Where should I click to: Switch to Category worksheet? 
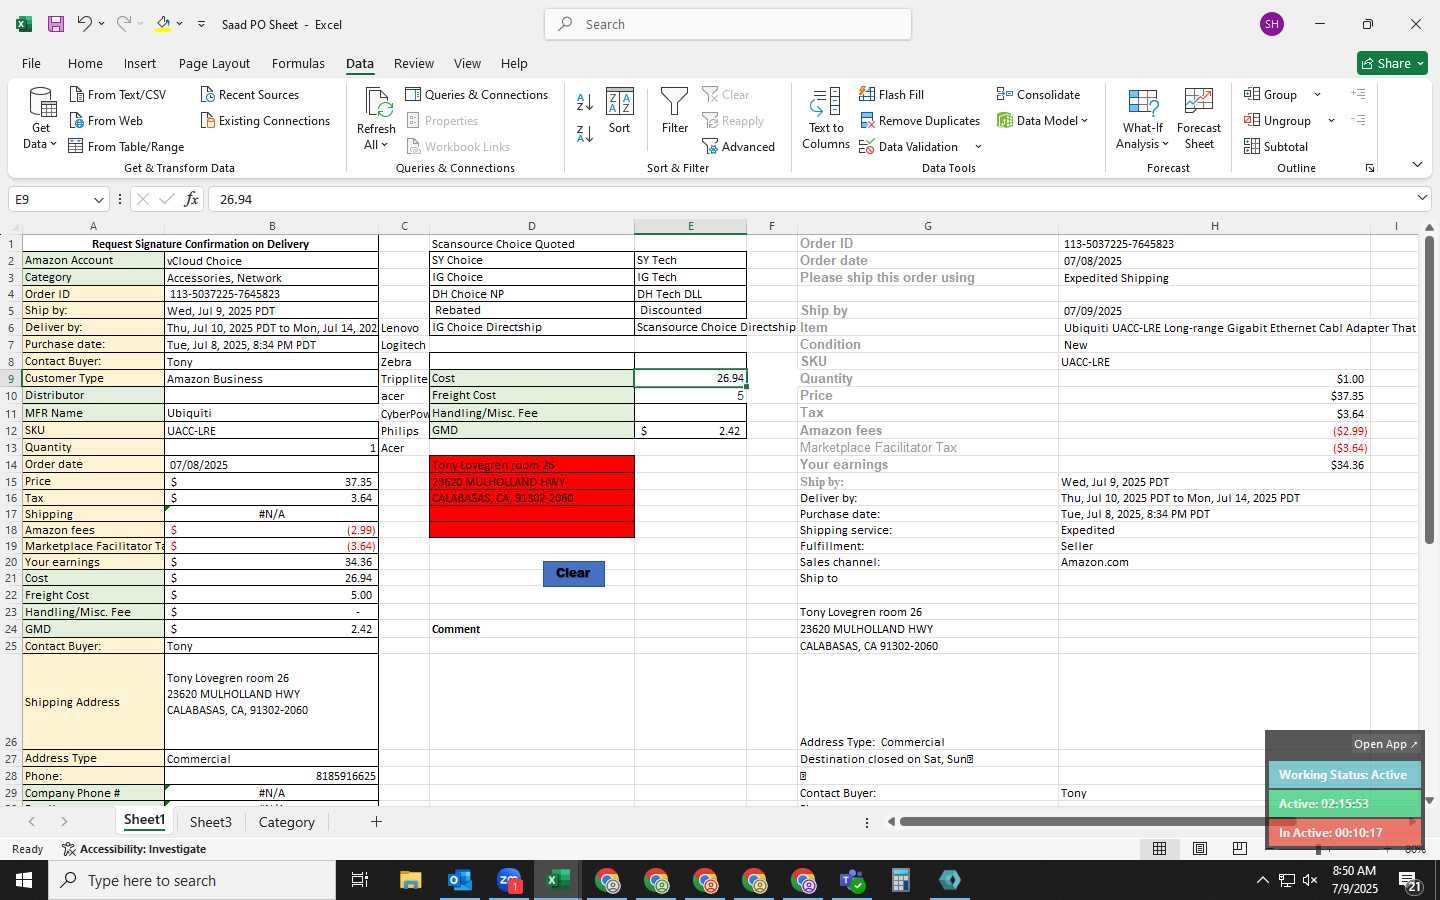[287, 822]
